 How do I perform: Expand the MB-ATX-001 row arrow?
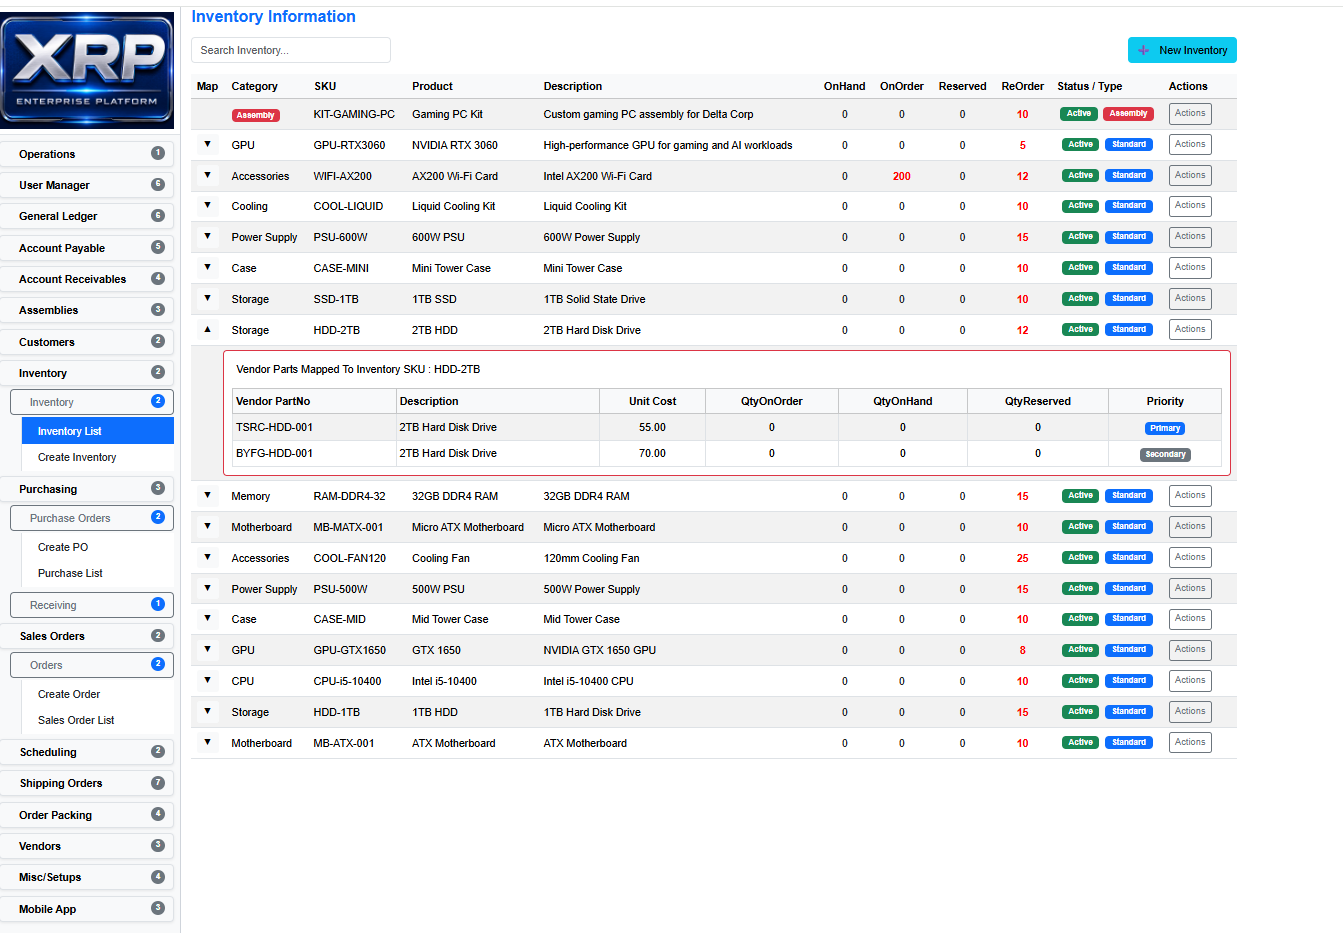(207, 742)
